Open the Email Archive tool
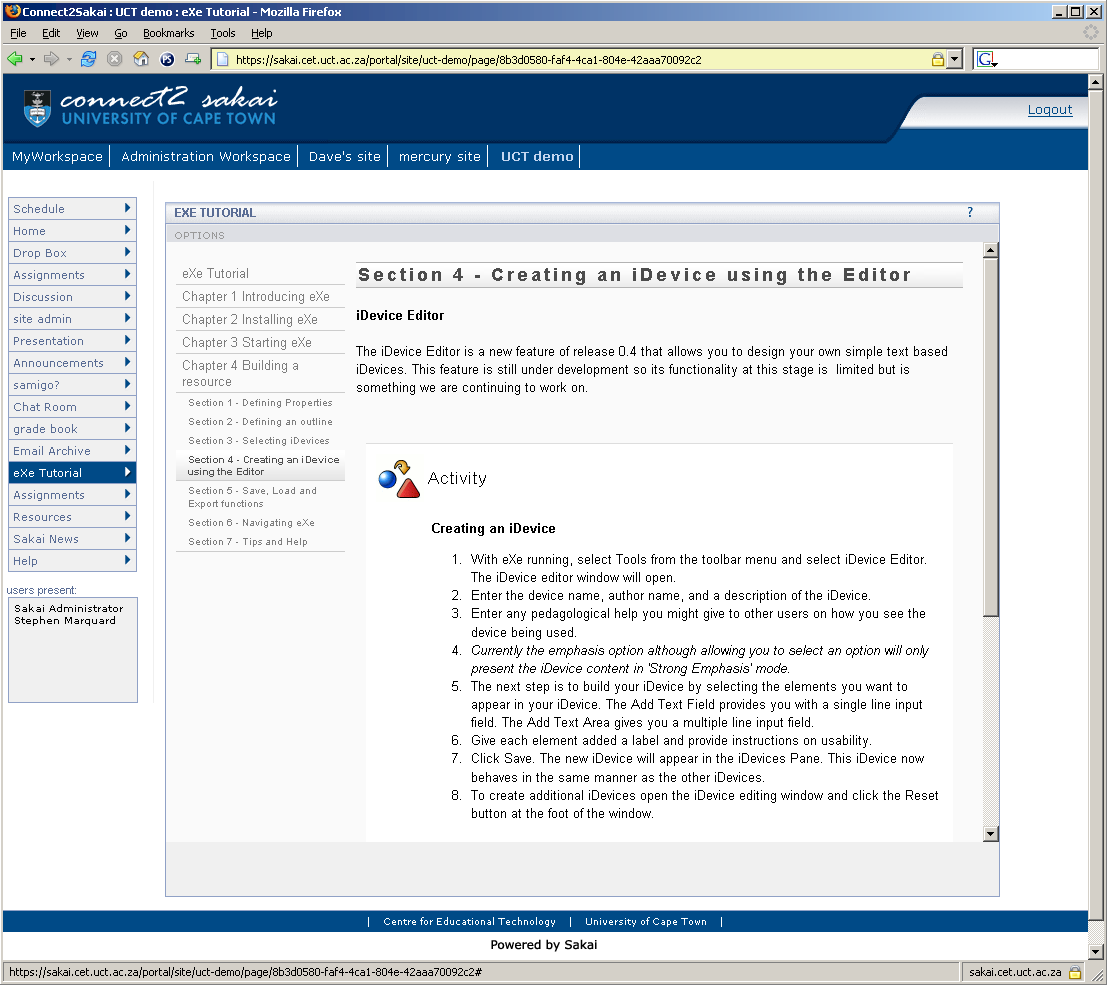 coord(72,450)
